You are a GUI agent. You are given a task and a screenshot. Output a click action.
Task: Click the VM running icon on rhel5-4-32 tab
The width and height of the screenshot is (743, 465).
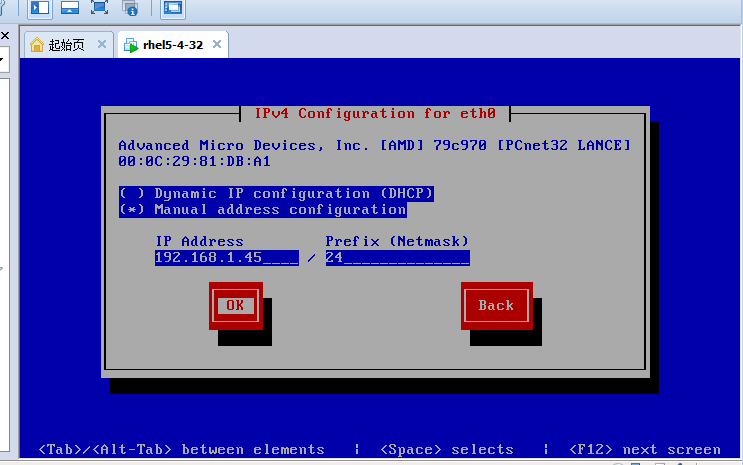tap(130, 44)
